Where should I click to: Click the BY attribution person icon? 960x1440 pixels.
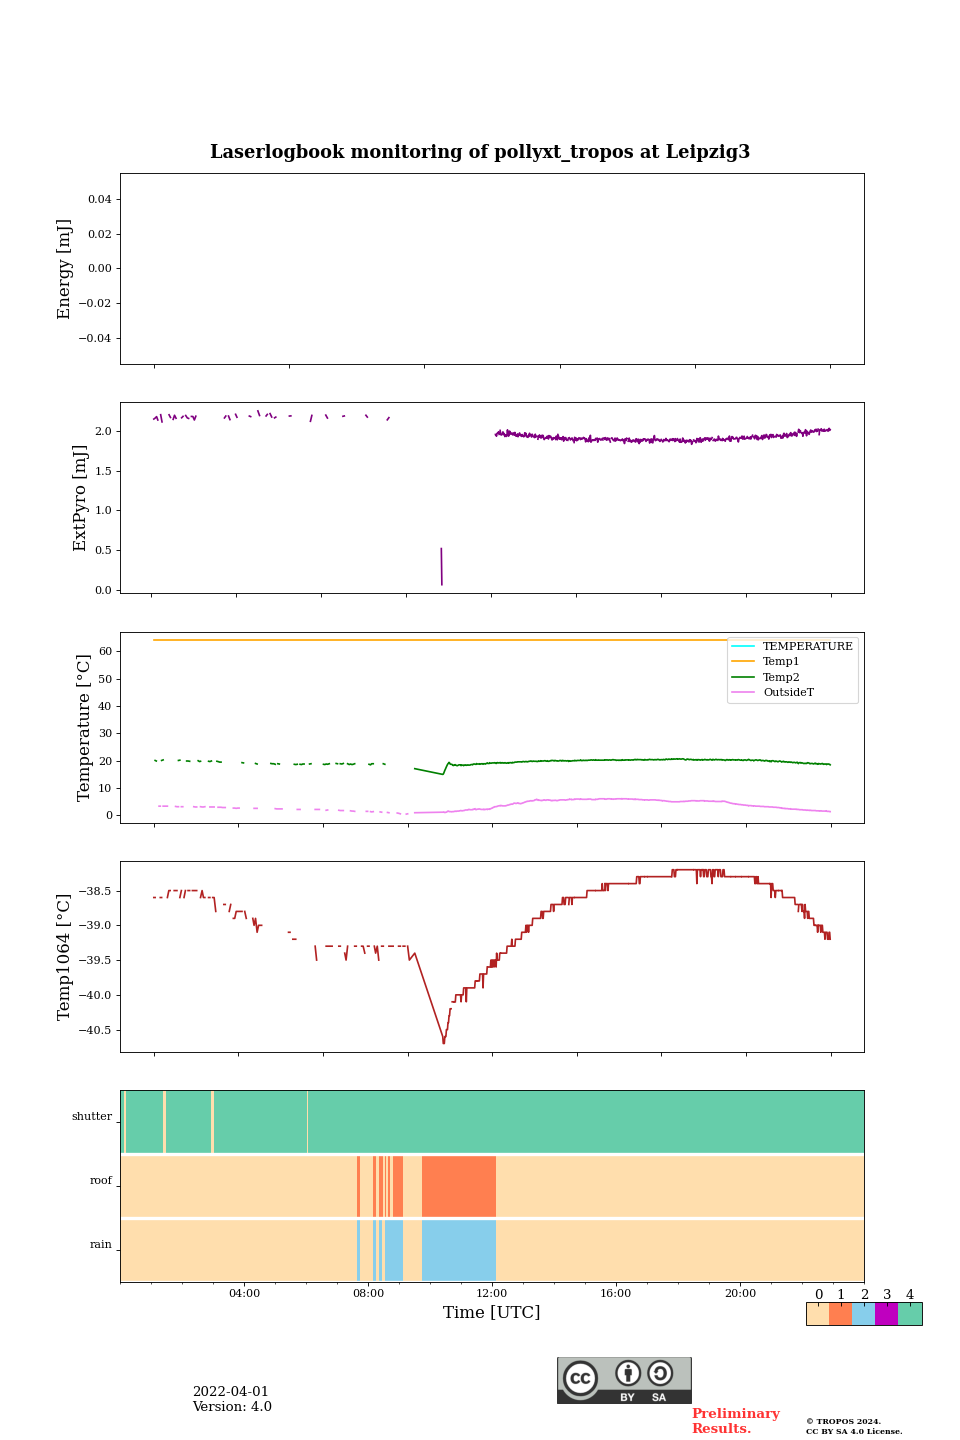tap(628, 1373)
